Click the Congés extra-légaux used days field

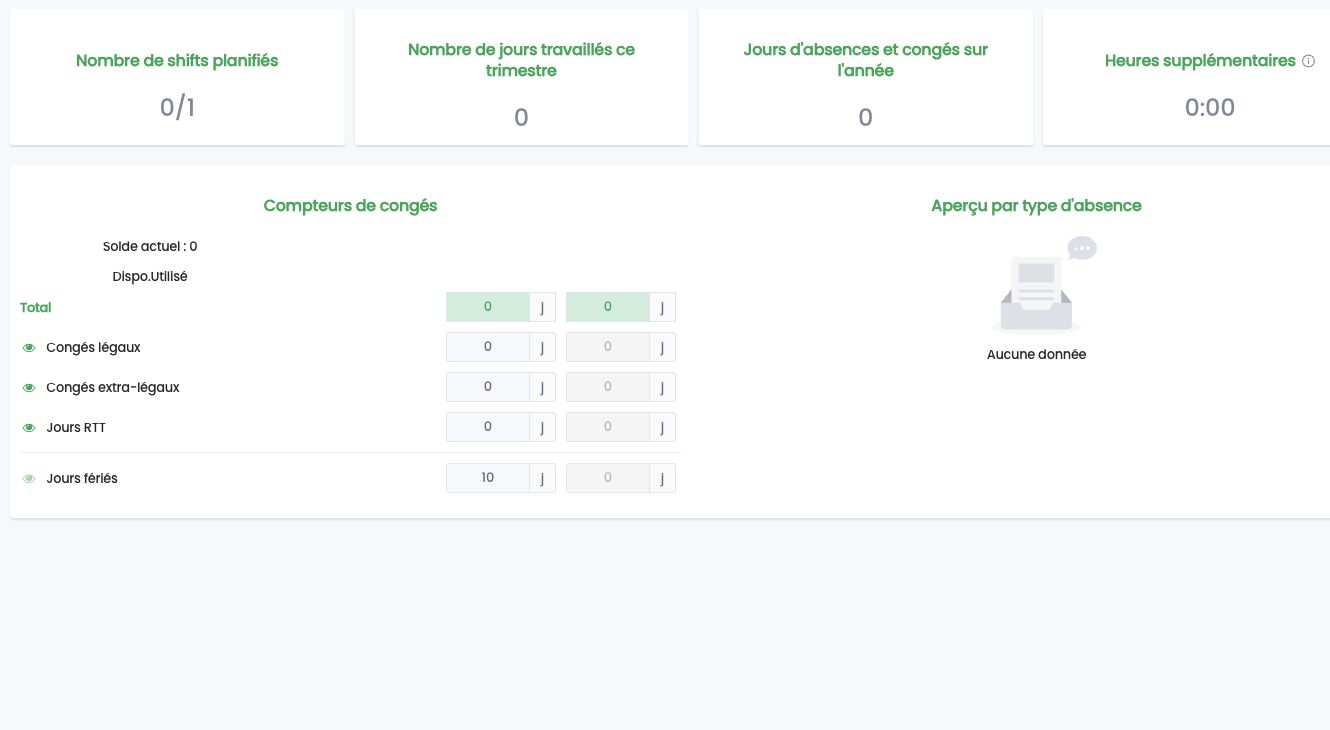click(x=608, y=387)
